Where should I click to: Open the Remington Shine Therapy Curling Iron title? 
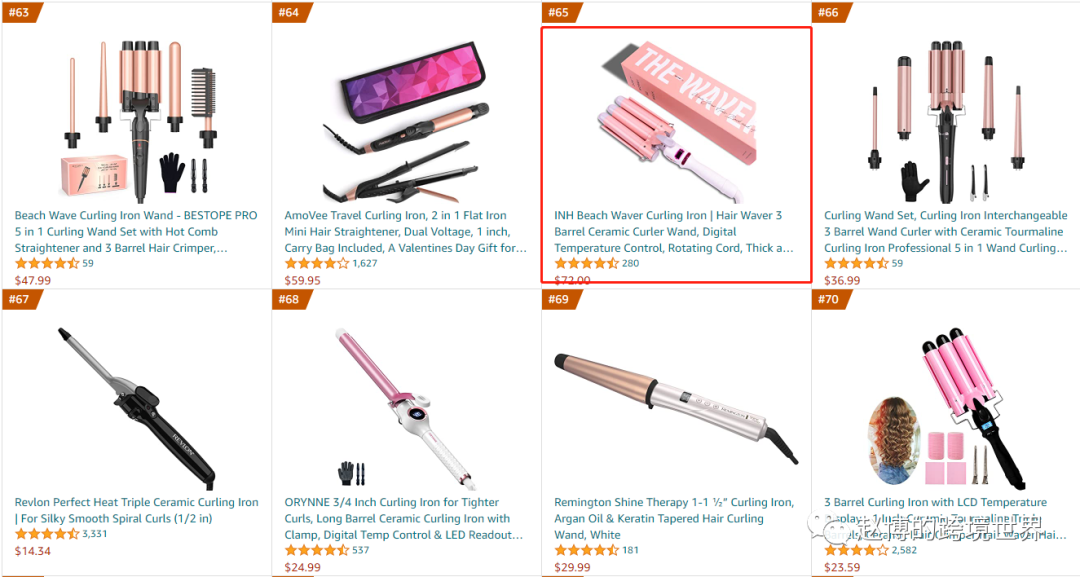674,518
